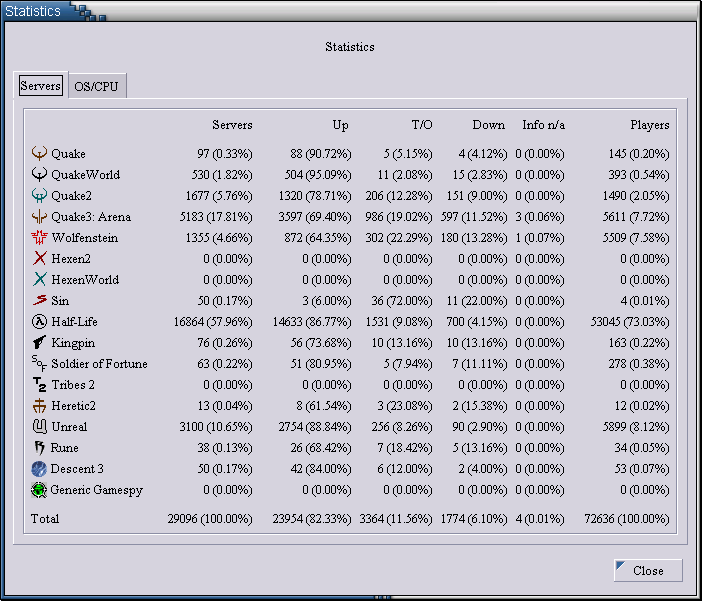Click Heretic2 down value 2 (15.38%)
This screenshot has width=702, height=601.
tap(480, 406)
